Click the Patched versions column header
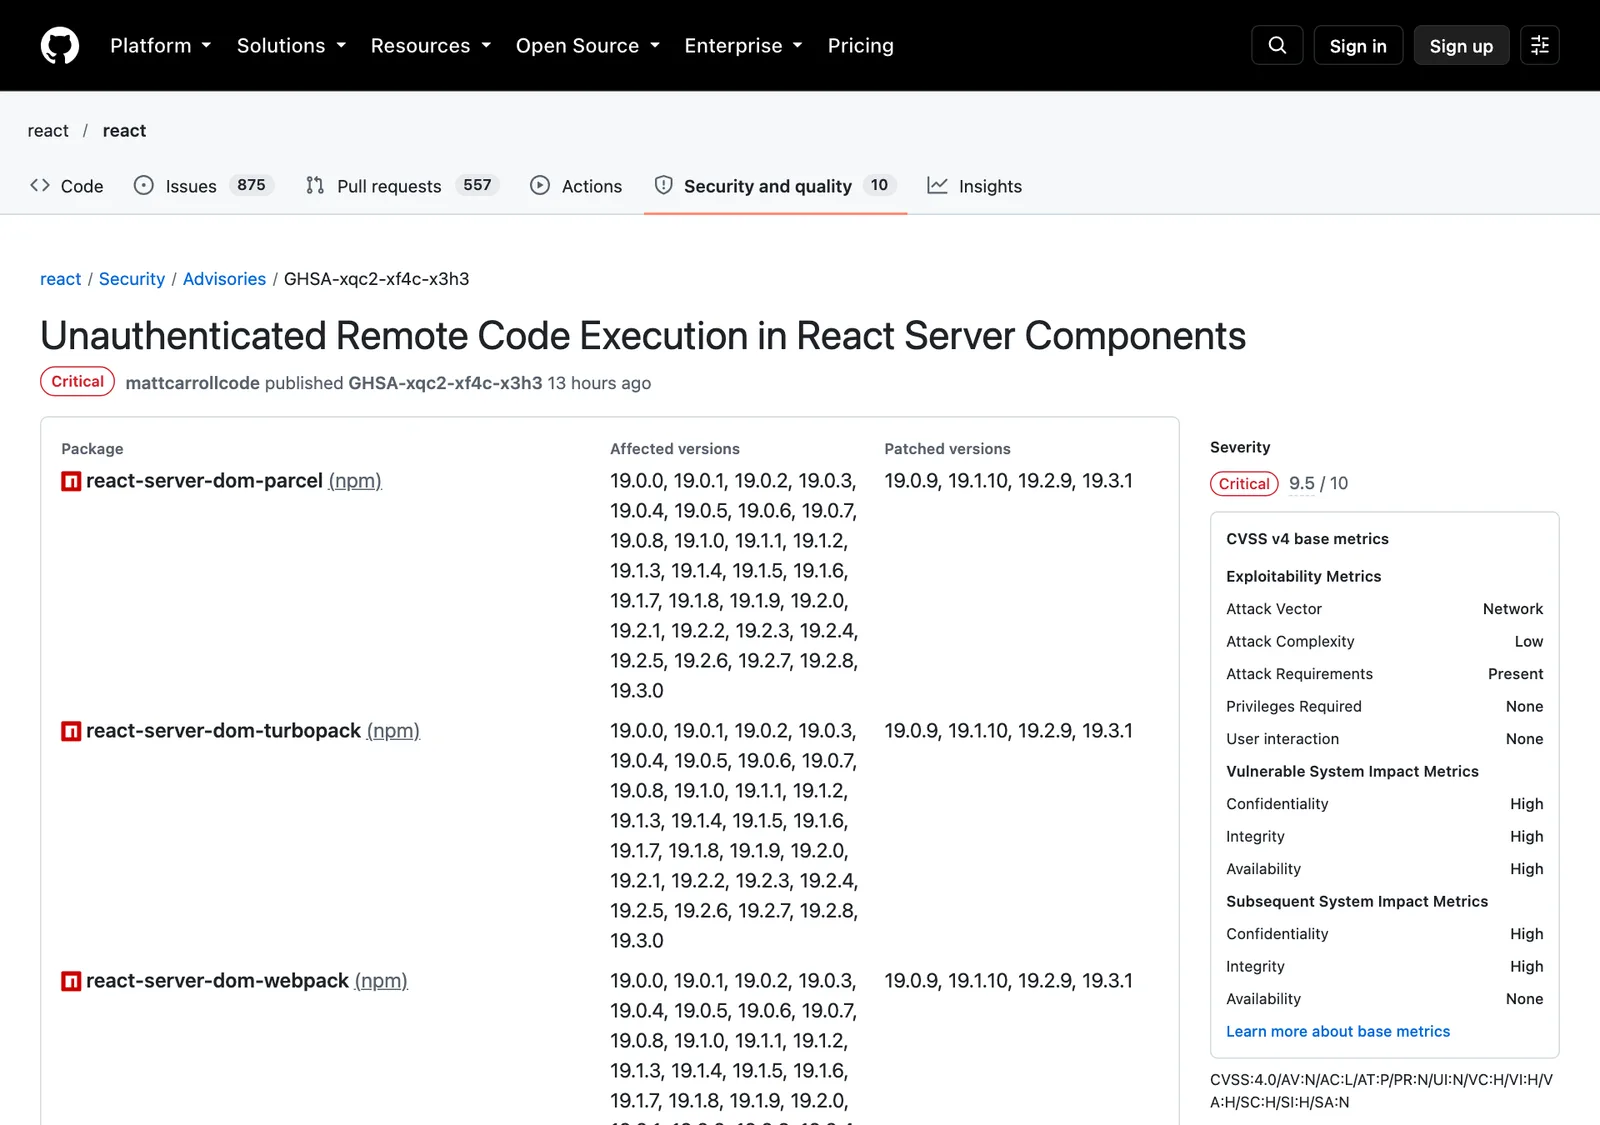The height and width of the screenshot is (1125, 1600). point(947,449)
